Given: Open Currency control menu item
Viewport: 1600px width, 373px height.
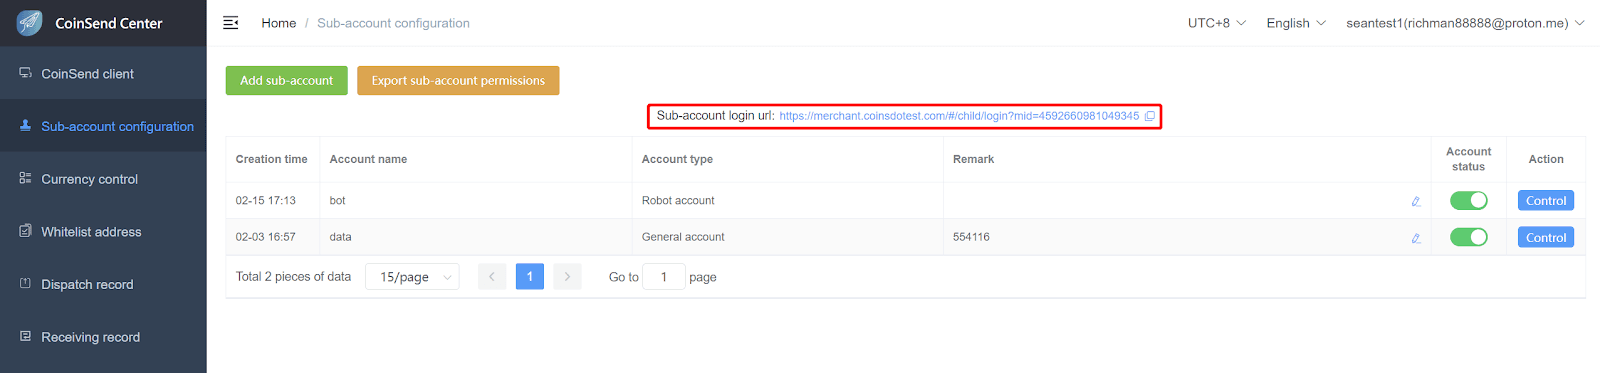Looking at the screenshot, I should (x=103, y=179).
